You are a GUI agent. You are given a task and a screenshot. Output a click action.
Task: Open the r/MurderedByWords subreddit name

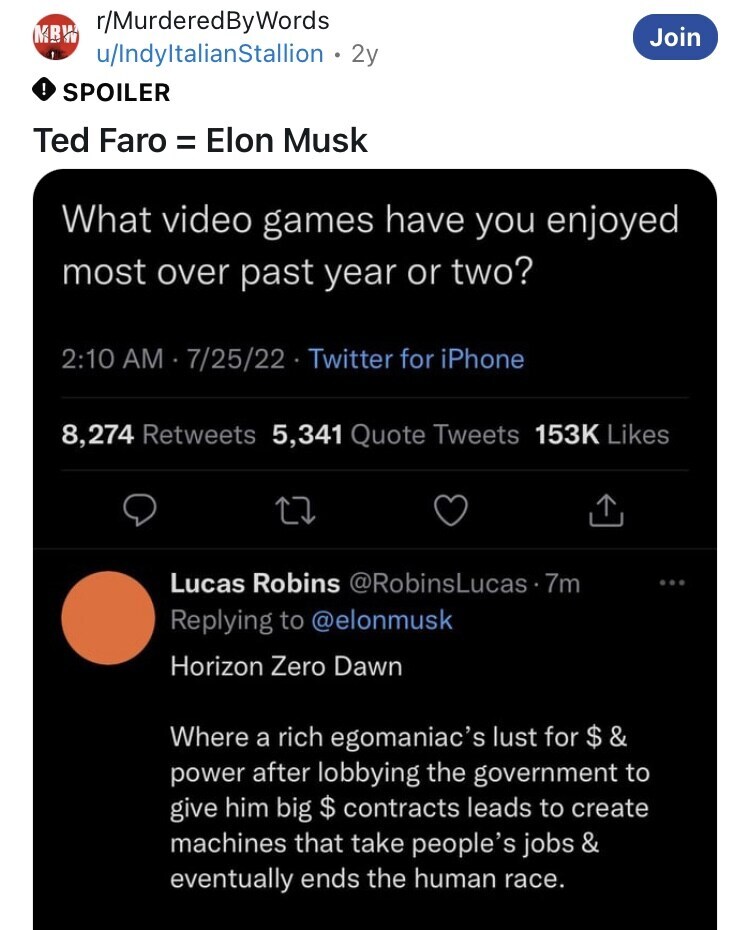pos(212,20)
